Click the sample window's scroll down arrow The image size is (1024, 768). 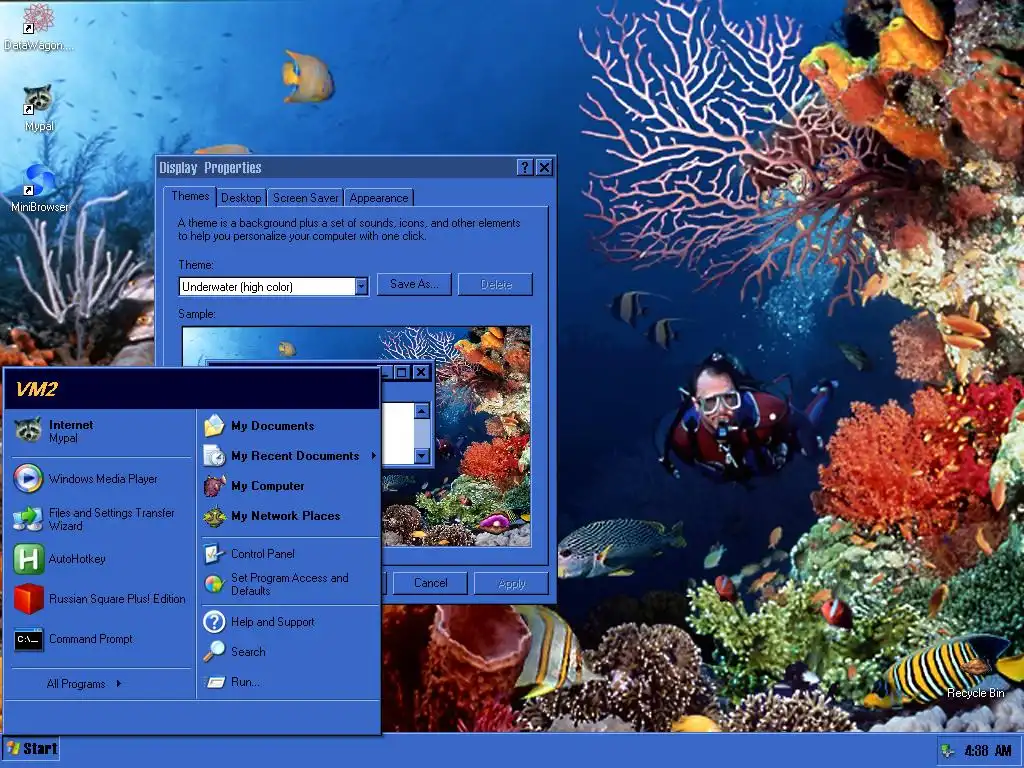(422, 456)
